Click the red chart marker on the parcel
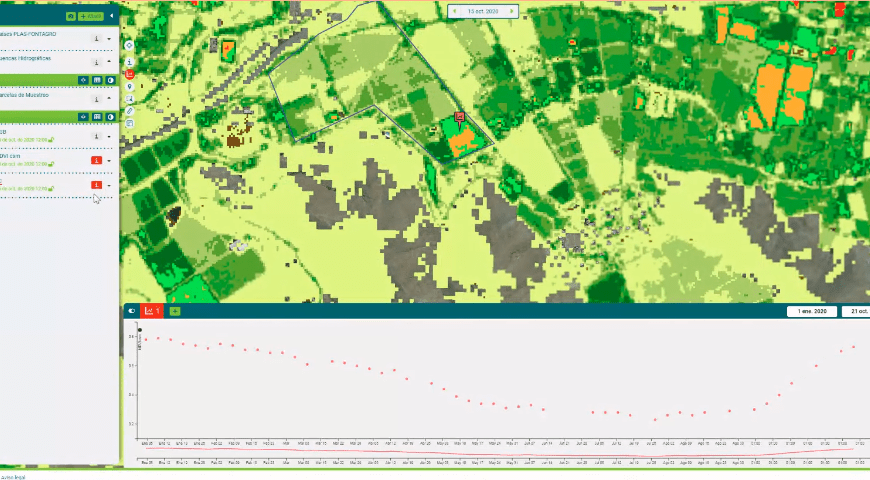This screenshot has width=870, height=480. [x=459, y=117]
